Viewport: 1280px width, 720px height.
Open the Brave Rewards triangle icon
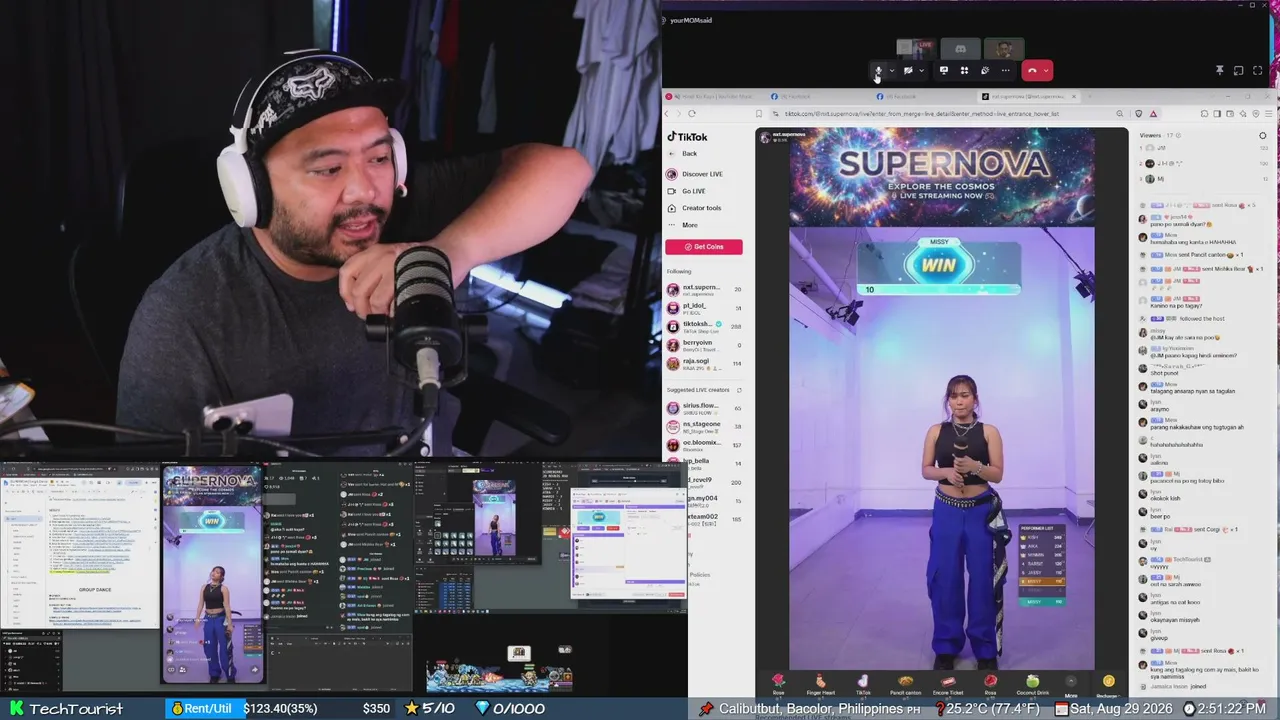point(1153,114)
